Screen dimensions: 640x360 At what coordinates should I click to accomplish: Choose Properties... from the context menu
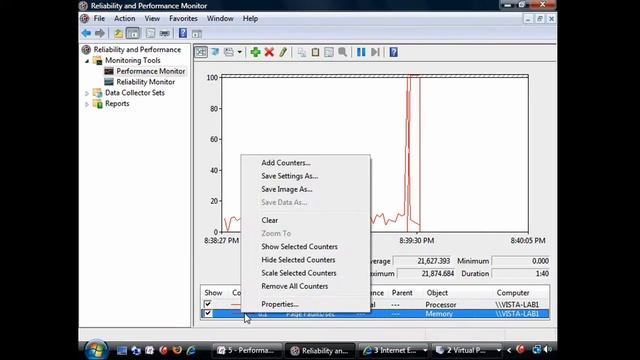pyautogui.click(x=305, y=304)
